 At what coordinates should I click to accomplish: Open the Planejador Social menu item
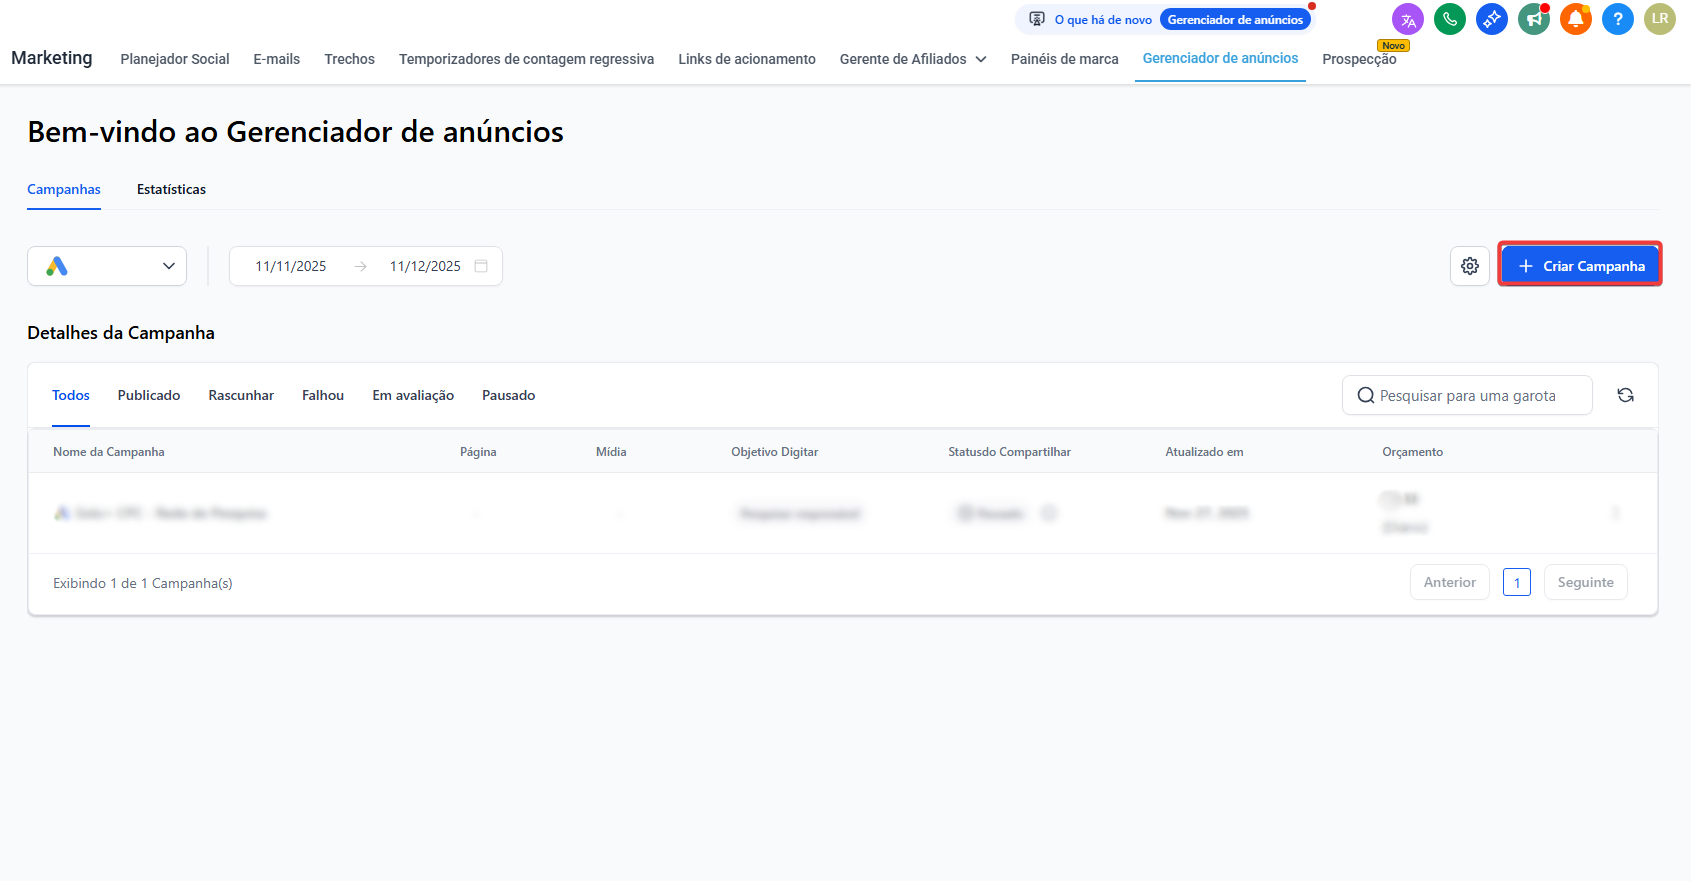(x=175, y=59)
